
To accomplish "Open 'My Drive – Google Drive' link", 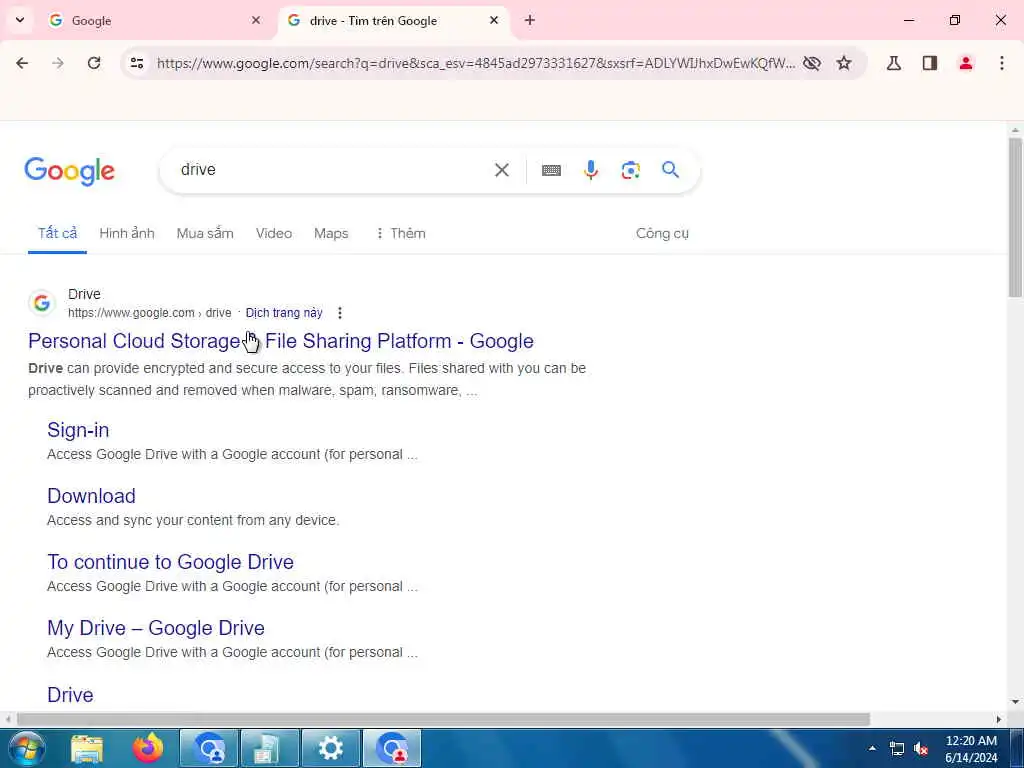I will [156, 628].
